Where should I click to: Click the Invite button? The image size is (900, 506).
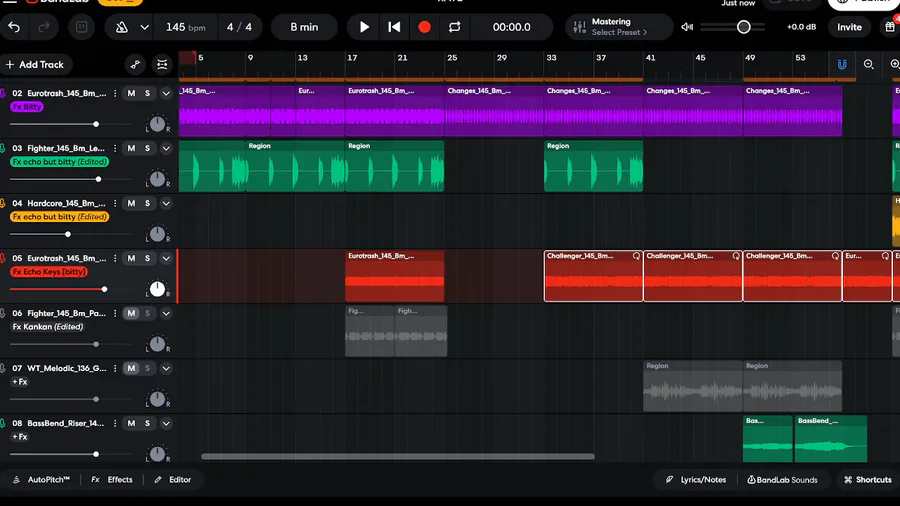(849, 27)
